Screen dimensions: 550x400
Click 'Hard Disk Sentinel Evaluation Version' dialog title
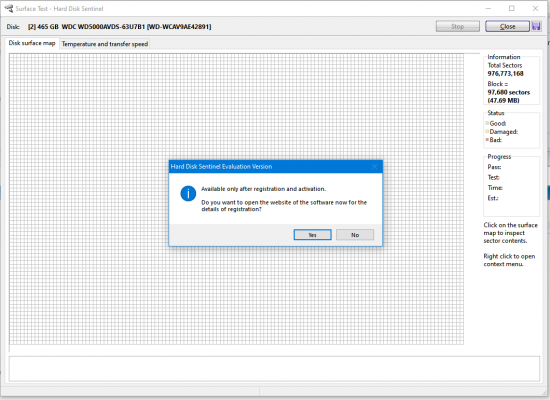(221, 166)
